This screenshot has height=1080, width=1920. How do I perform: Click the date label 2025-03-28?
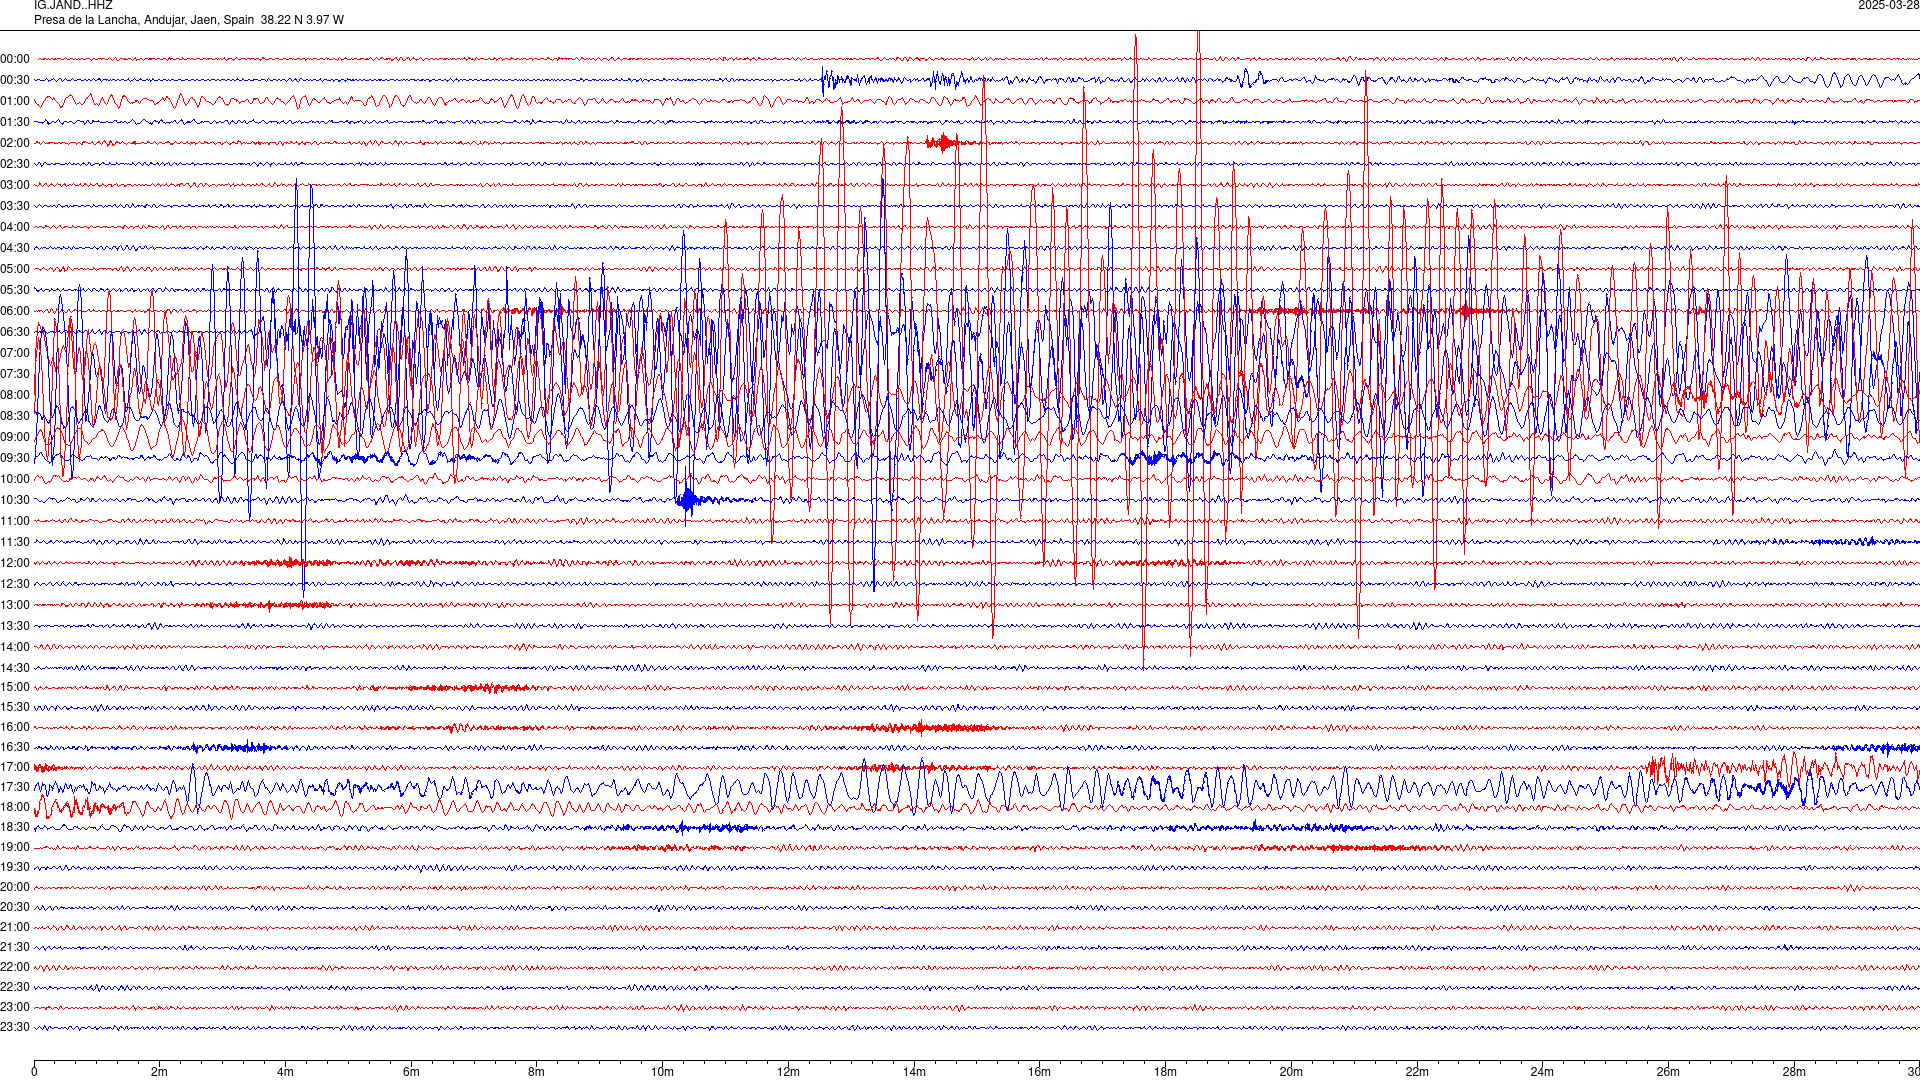click(1888, 5)
